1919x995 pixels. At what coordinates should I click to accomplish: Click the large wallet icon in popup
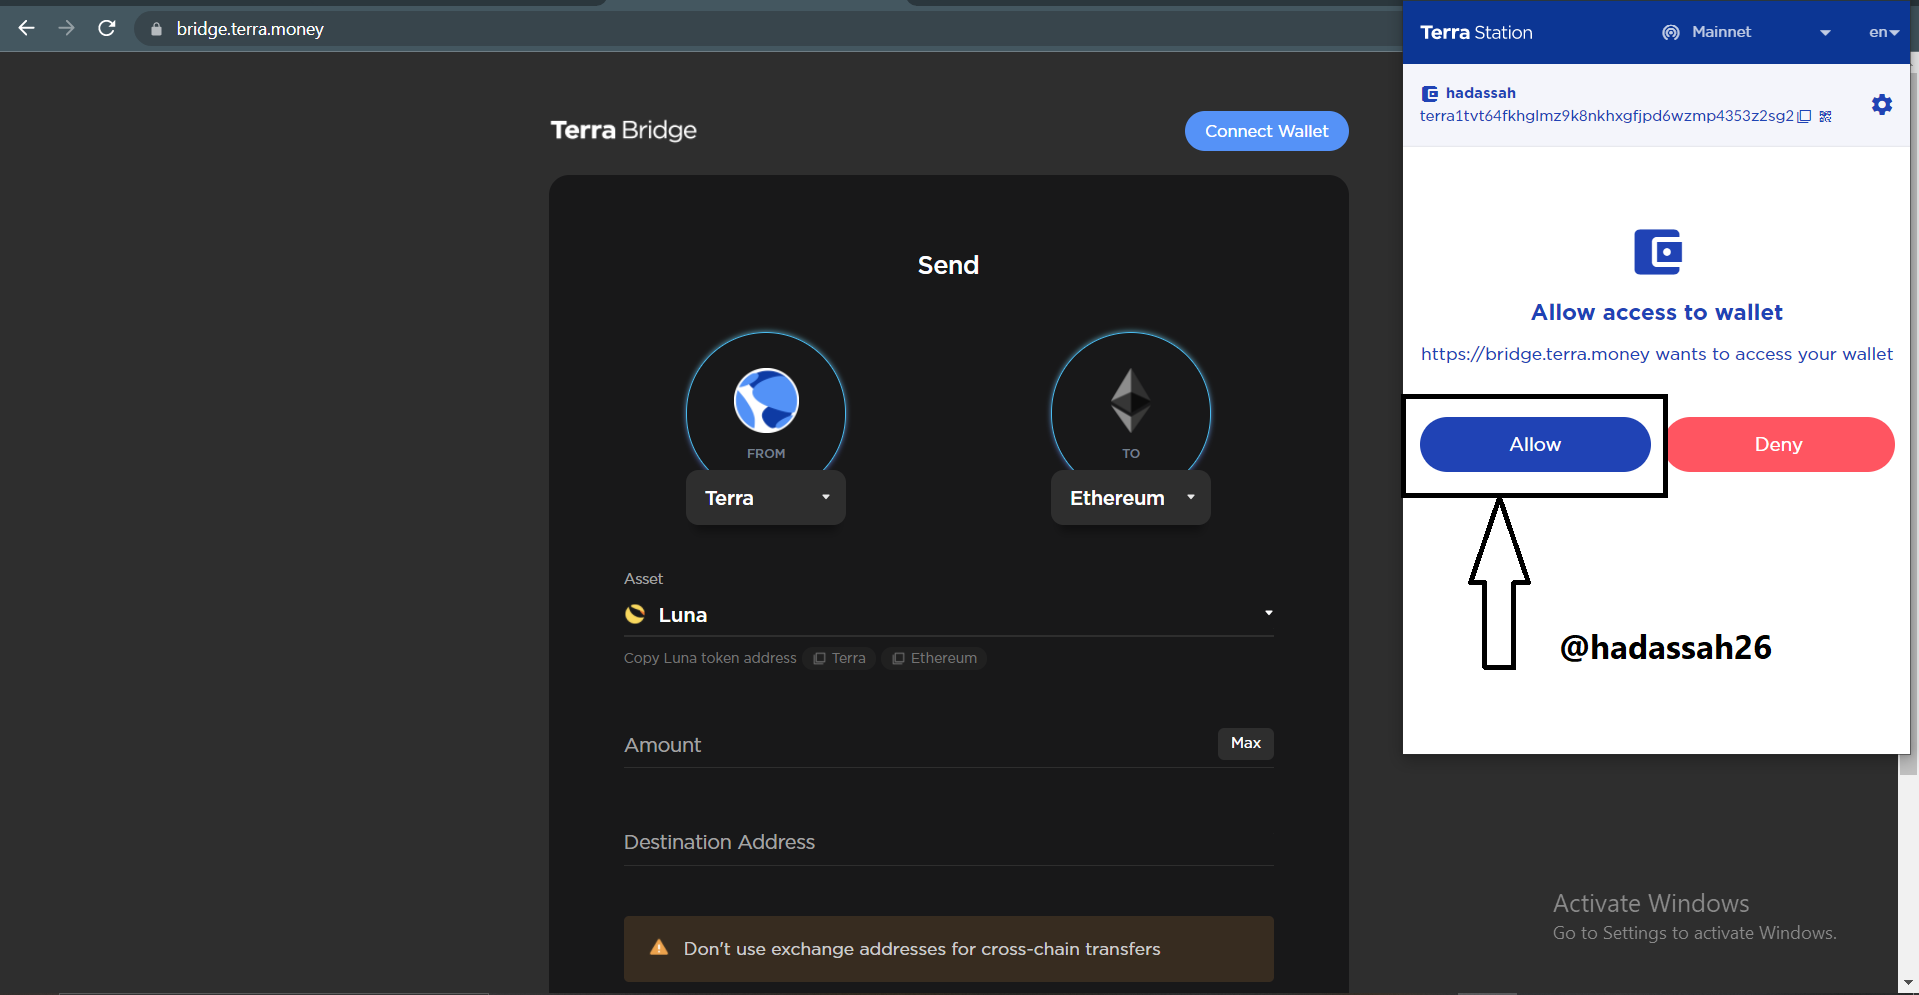(x=1658, y=252)
